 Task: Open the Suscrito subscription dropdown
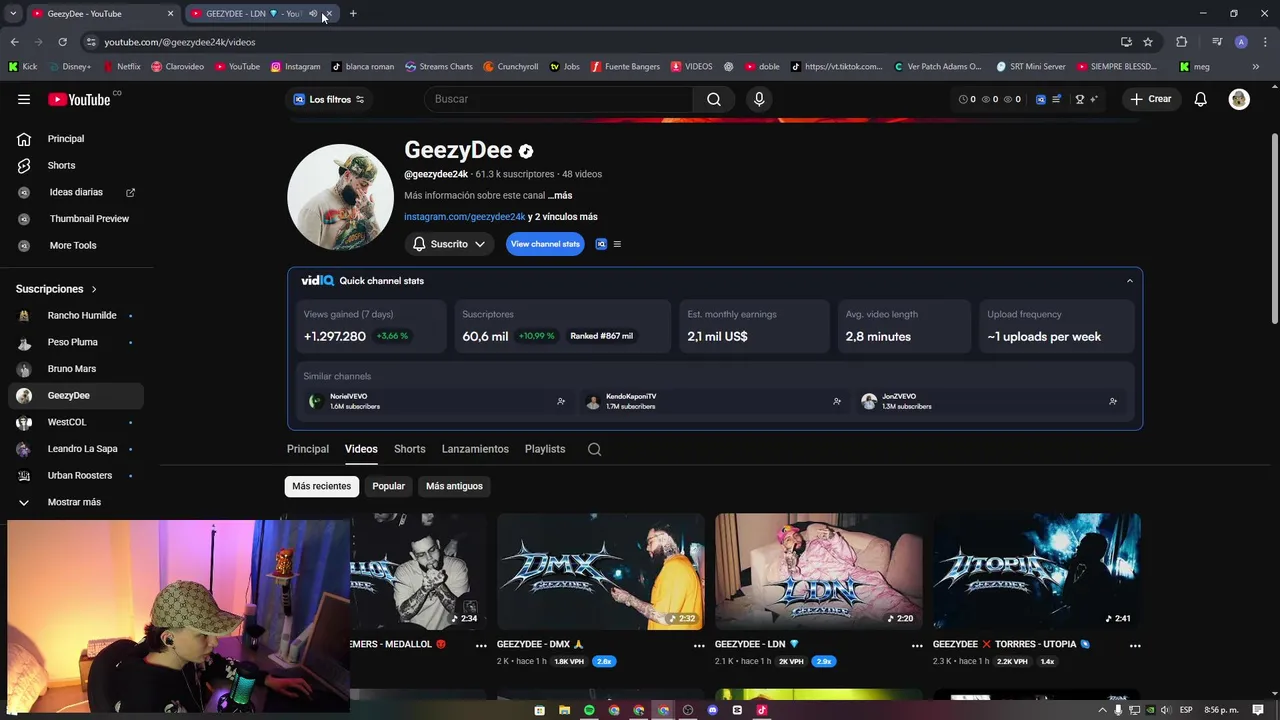click(449, 244)
